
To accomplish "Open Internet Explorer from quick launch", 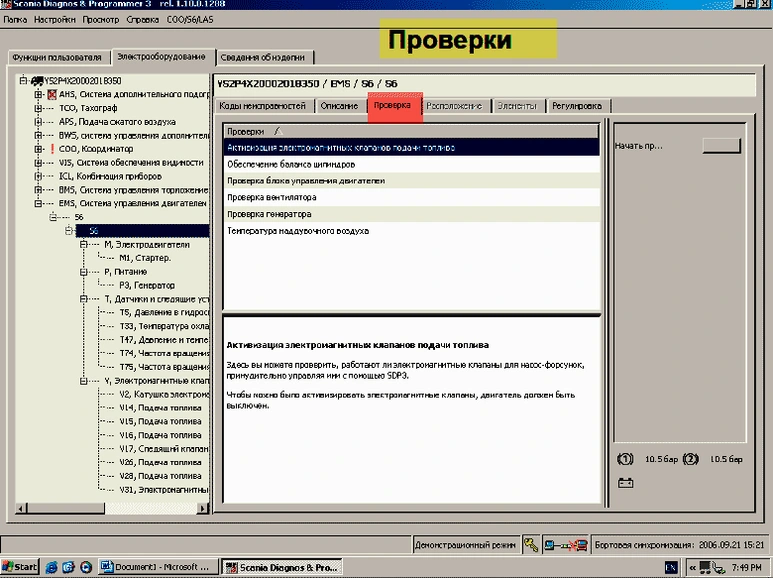I will (51, 567).
